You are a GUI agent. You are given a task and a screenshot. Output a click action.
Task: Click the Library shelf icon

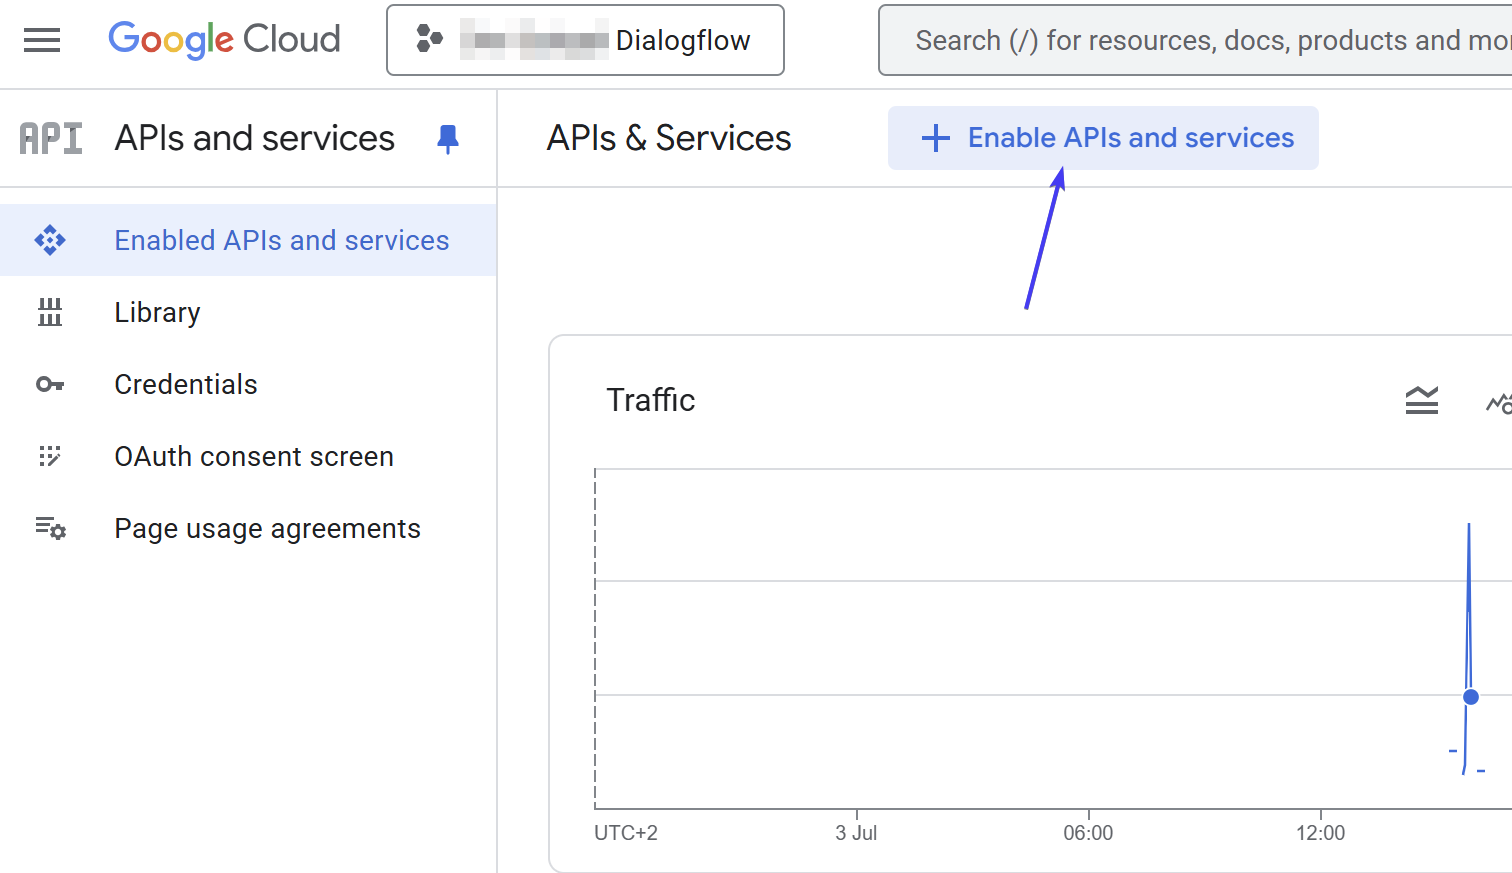[50, 313]
